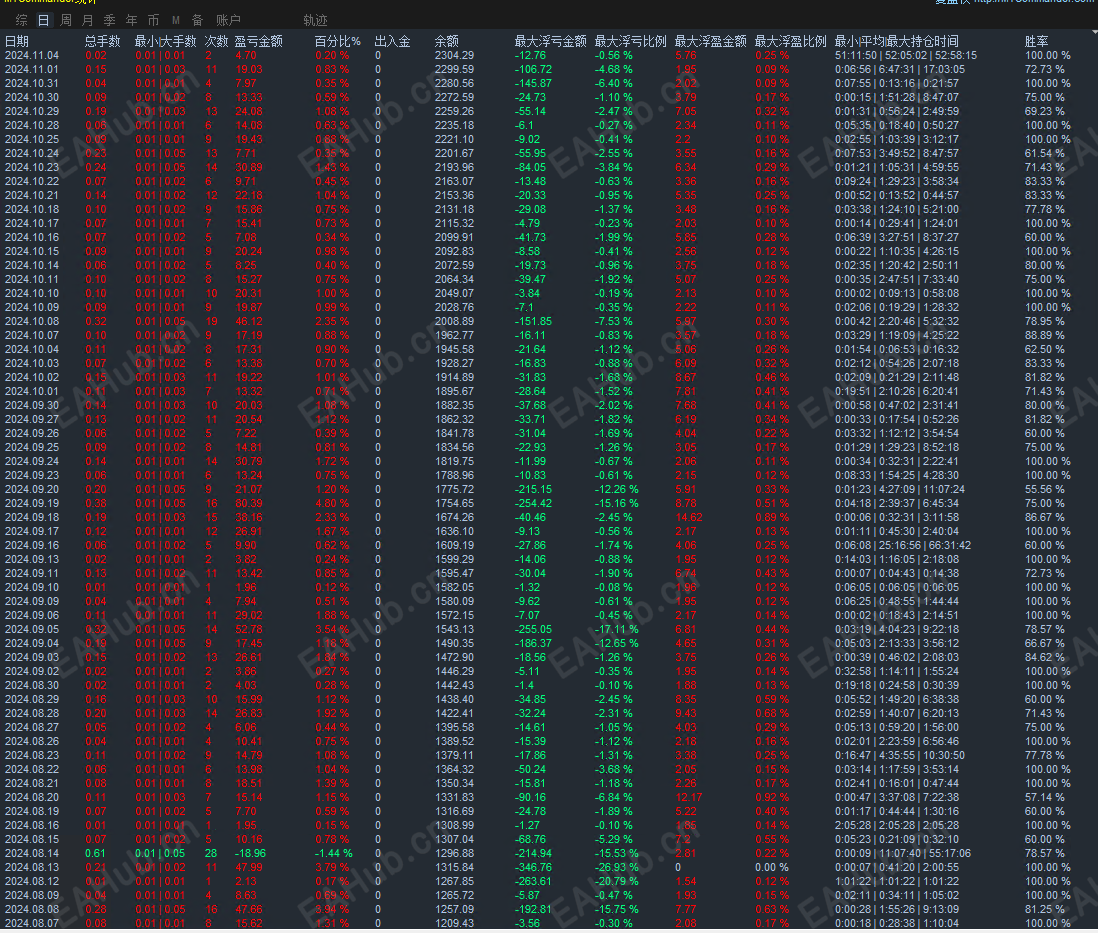Image resolution: width=1098 pixels, height=933 pixels.
Task: Click the floating loss ratio -15.16 %
Action: click(x=616, y=504)
